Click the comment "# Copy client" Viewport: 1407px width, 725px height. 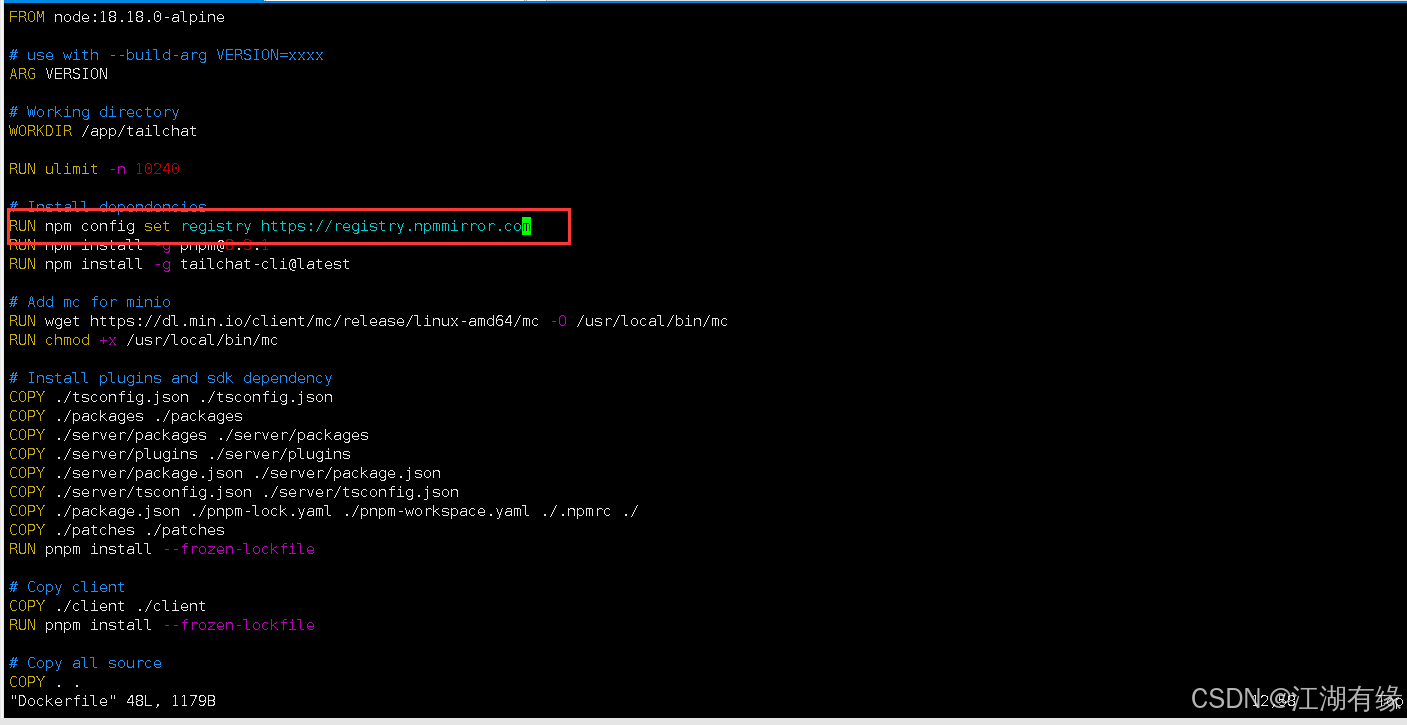point(67,587)
